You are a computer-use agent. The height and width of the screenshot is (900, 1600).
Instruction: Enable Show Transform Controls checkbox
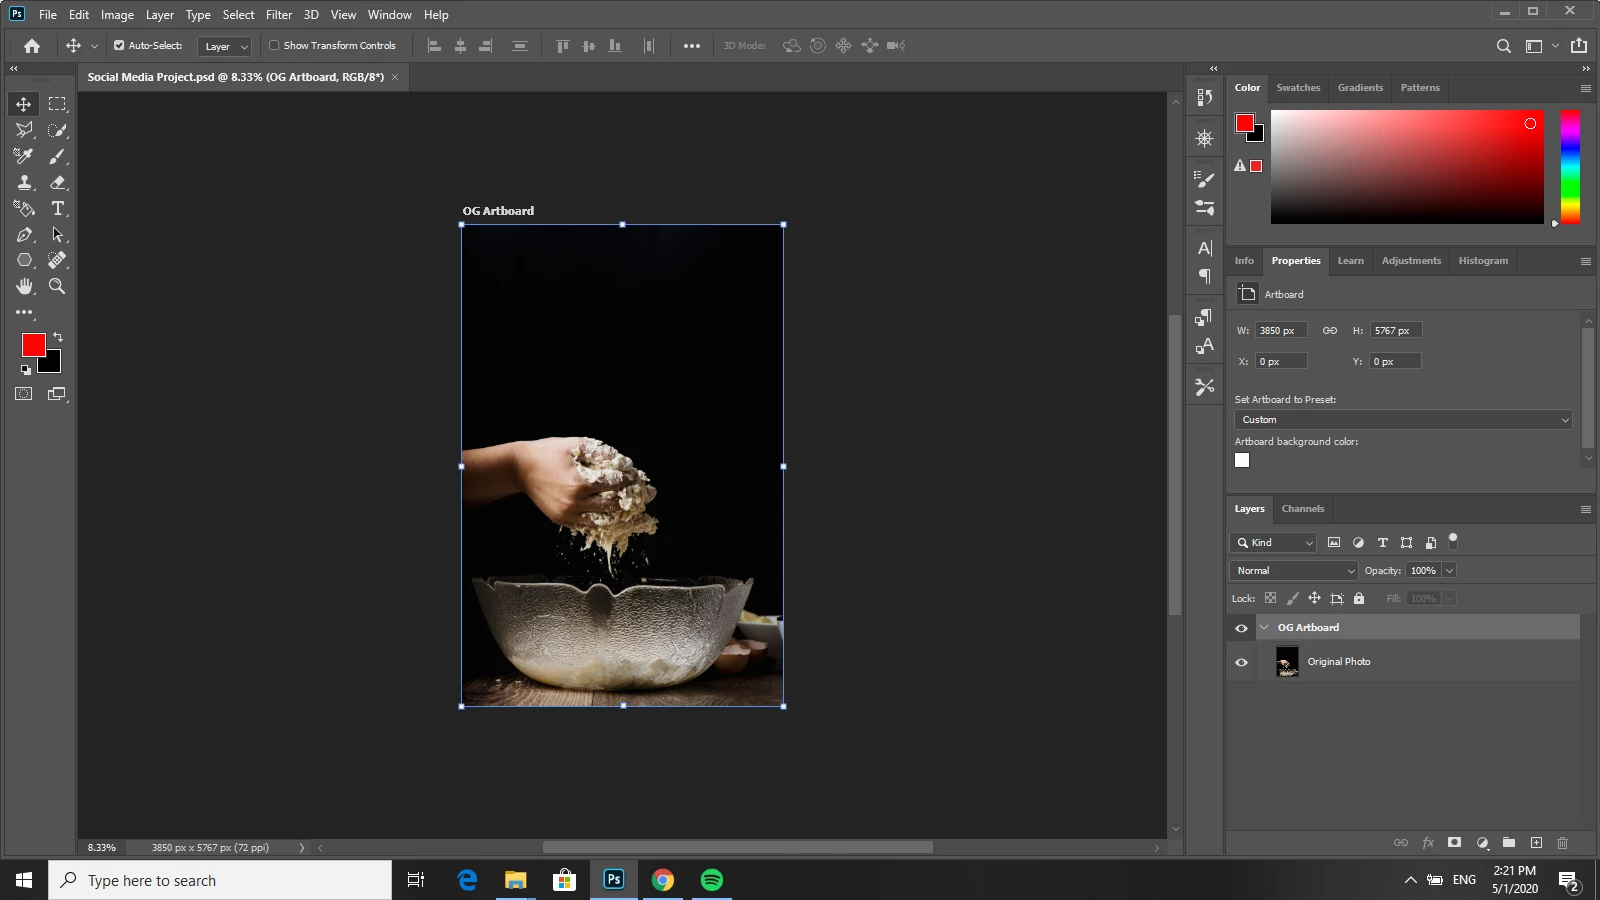pos(274,46)
